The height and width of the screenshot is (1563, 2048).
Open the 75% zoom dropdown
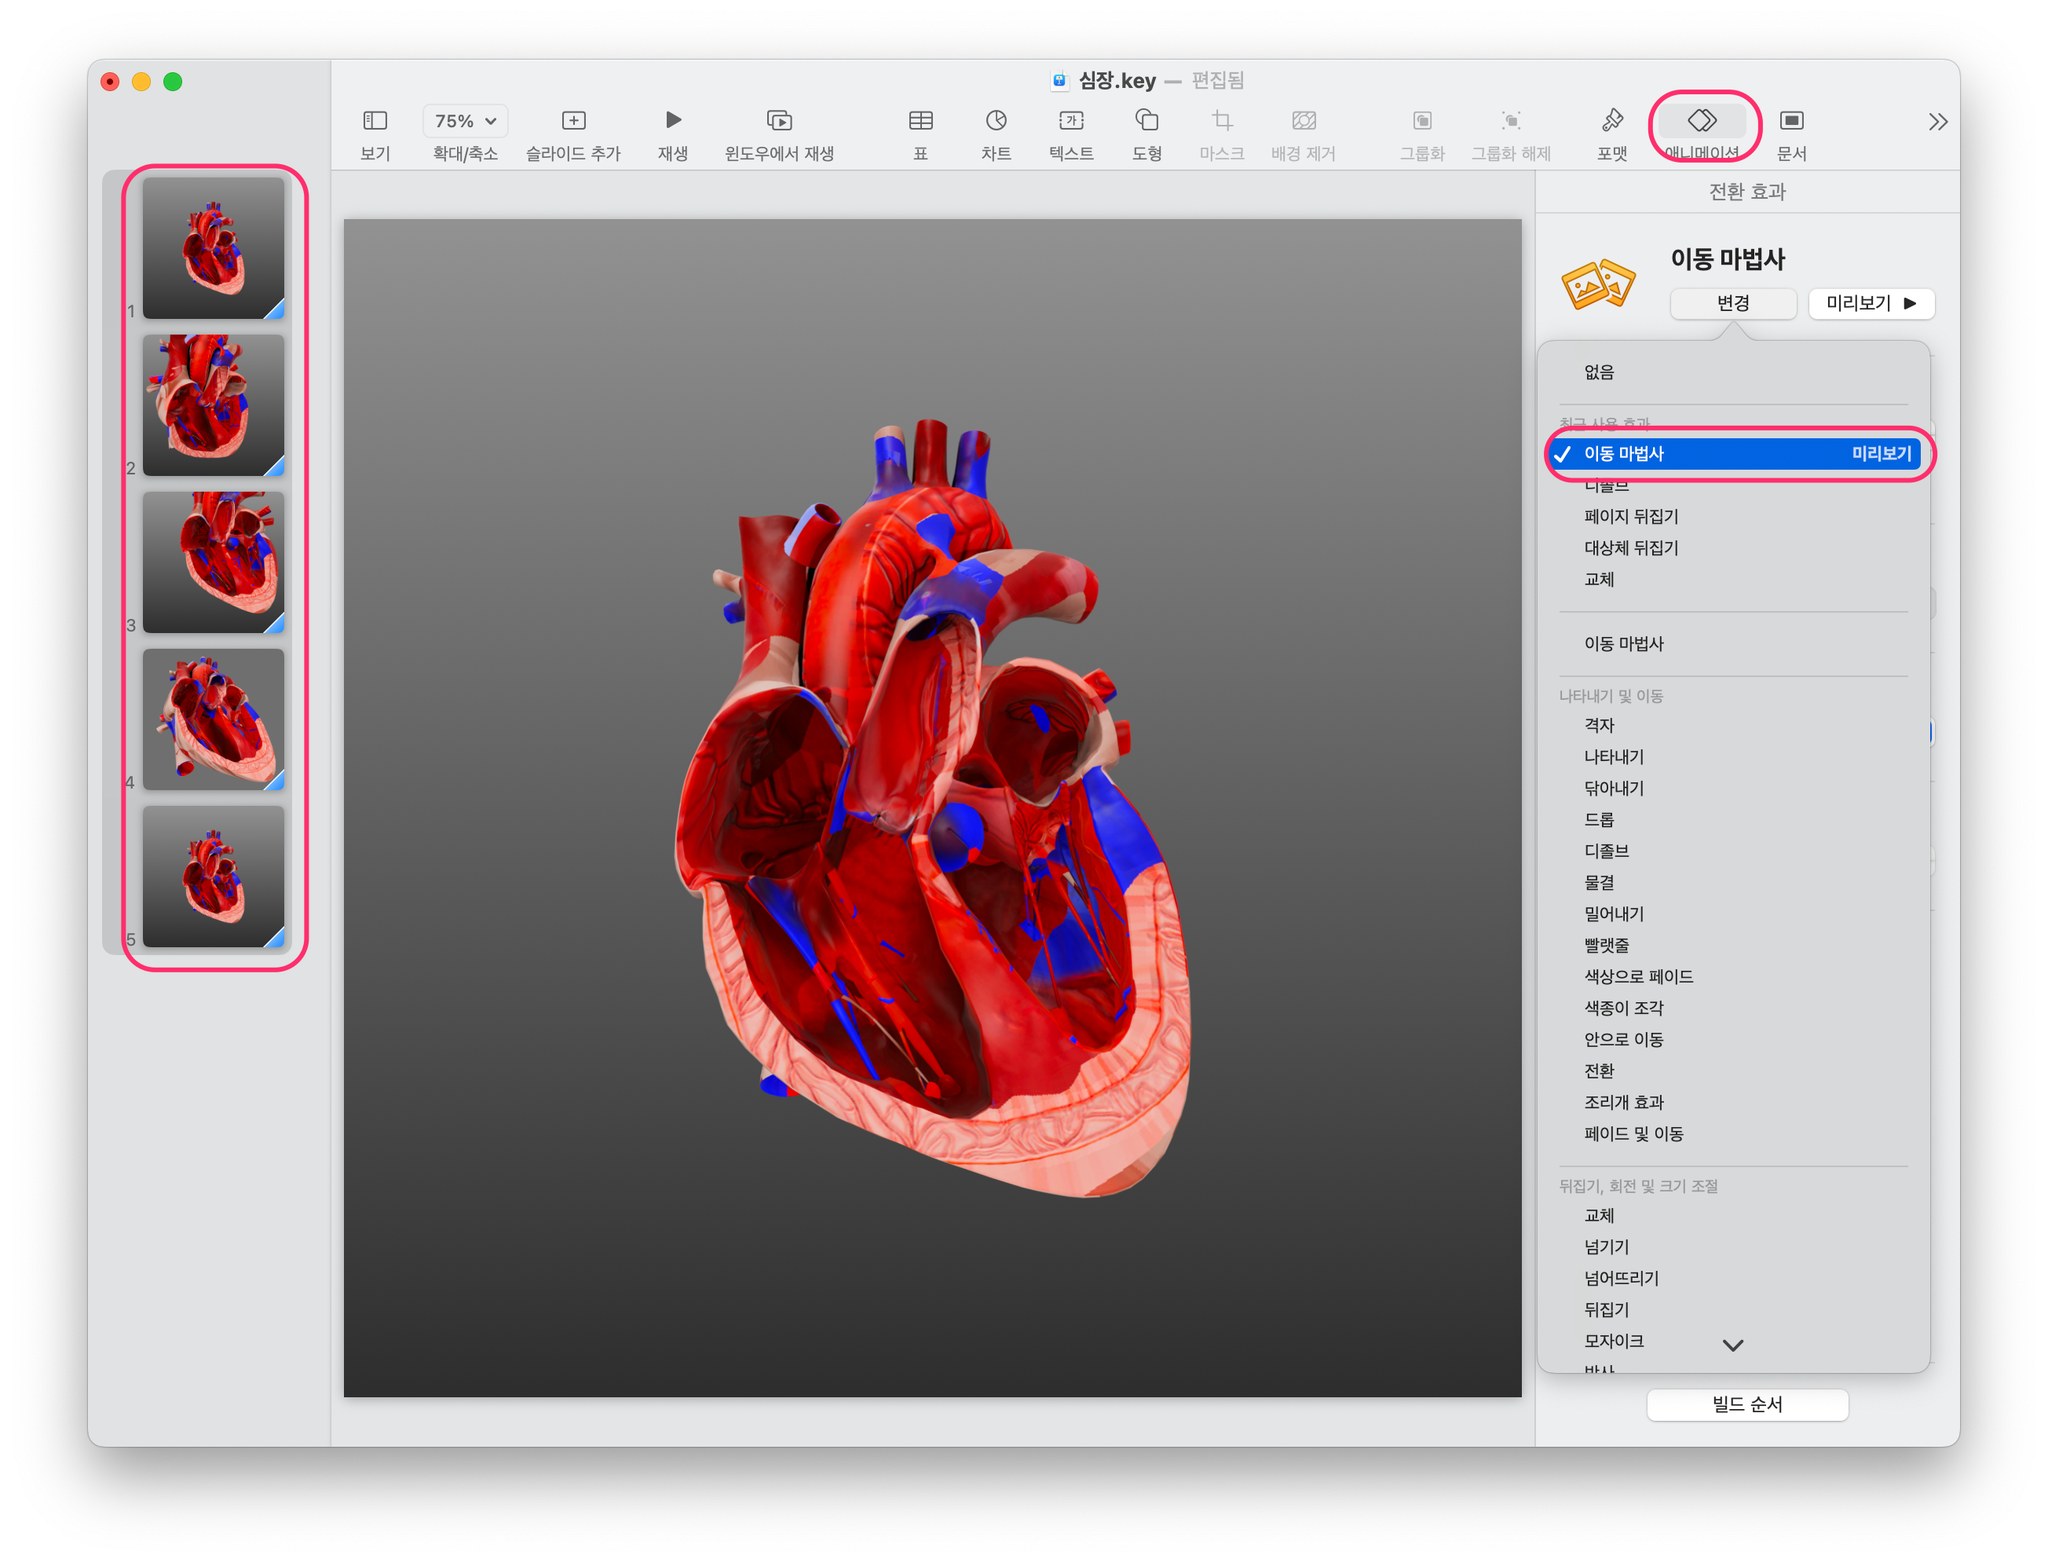click(465, 121)
